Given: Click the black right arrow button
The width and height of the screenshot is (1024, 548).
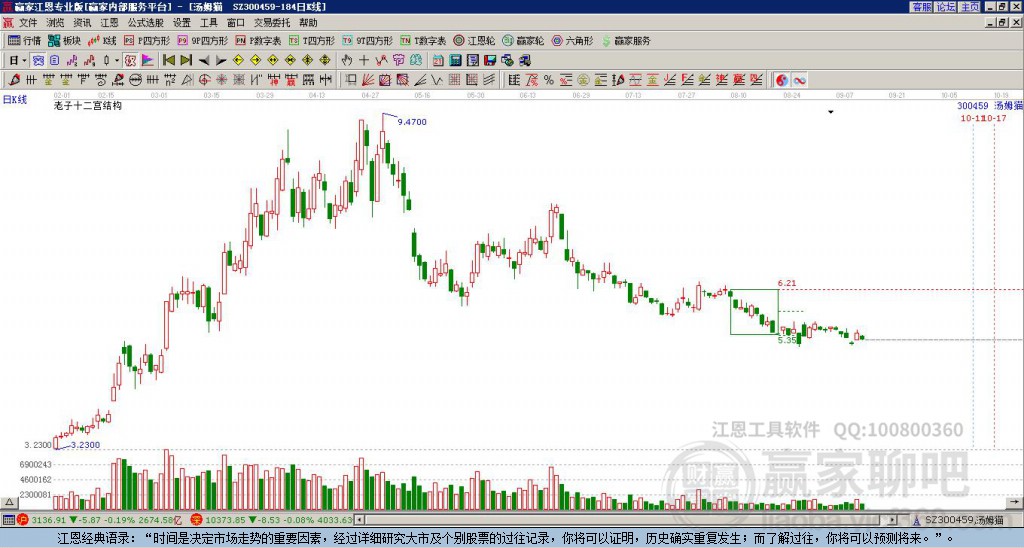Looking at the screenshot, I should pyautogui.click(x=221, y=61).
